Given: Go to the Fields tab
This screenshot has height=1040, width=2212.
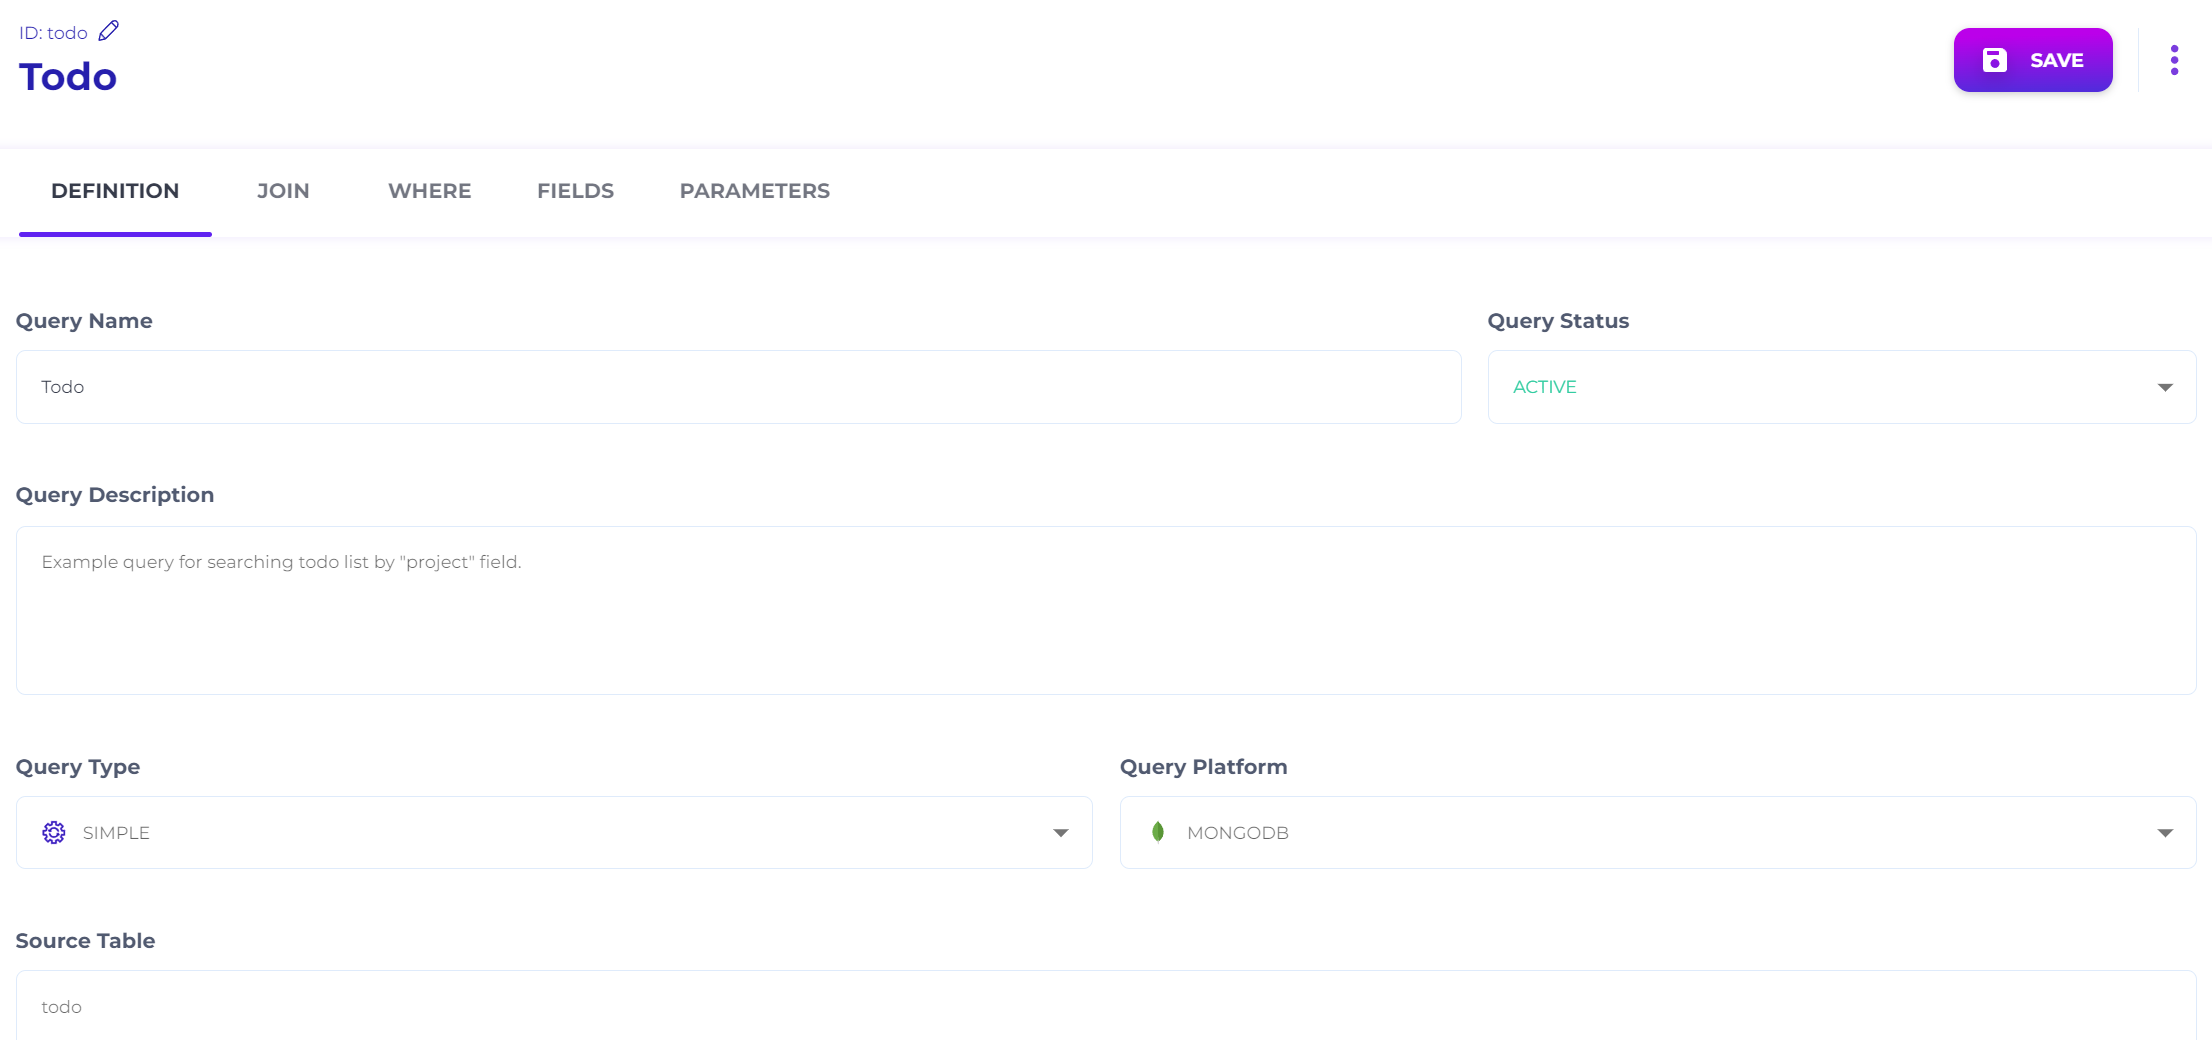Looking at the screenshot, I should click(x=575, y=191).
